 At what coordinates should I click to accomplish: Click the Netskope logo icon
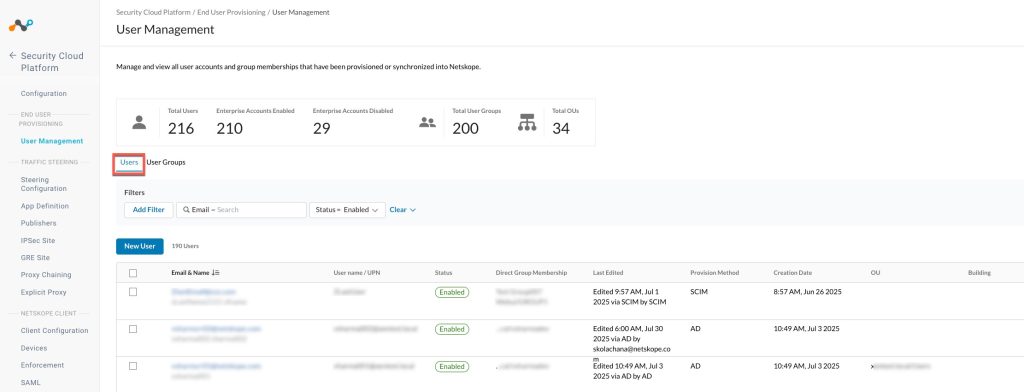pos(20,25)
